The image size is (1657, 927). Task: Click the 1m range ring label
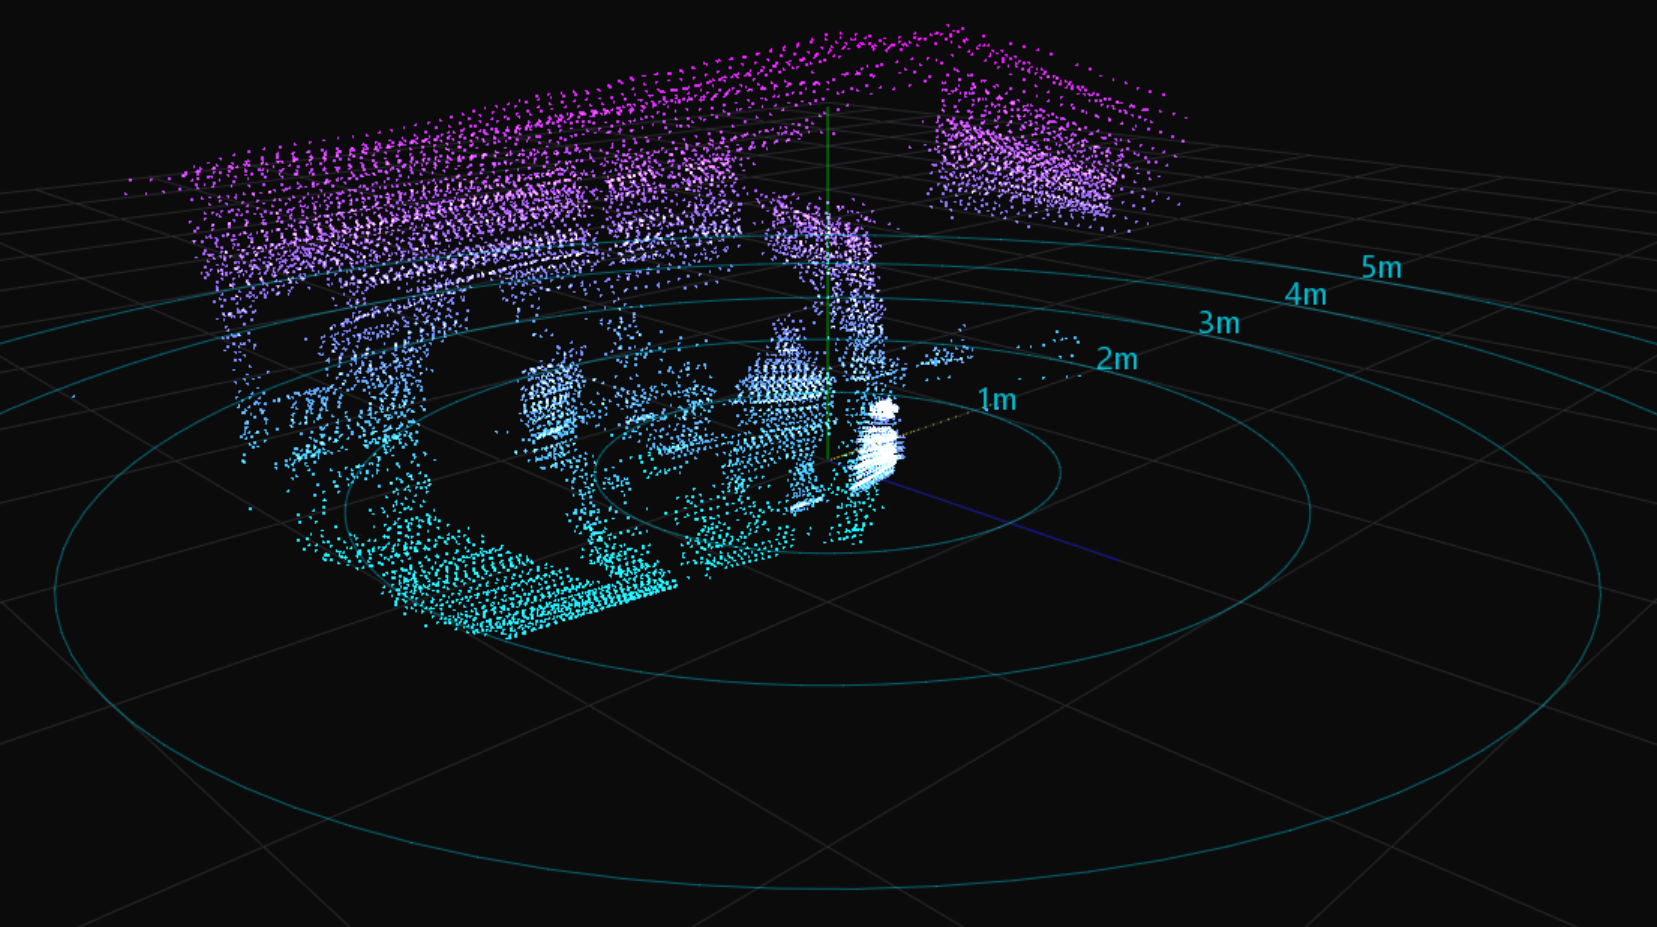pos(996,400)
